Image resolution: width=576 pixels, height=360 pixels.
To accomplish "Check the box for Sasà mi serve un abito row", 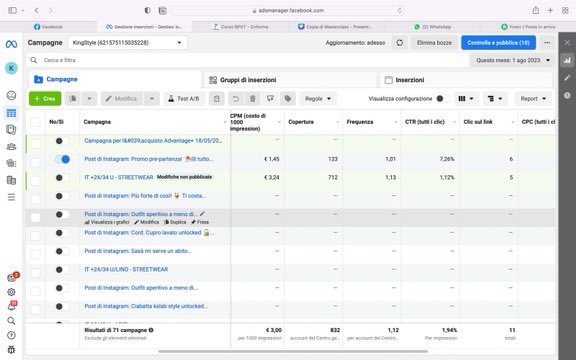I will click(x=35, y=254).
